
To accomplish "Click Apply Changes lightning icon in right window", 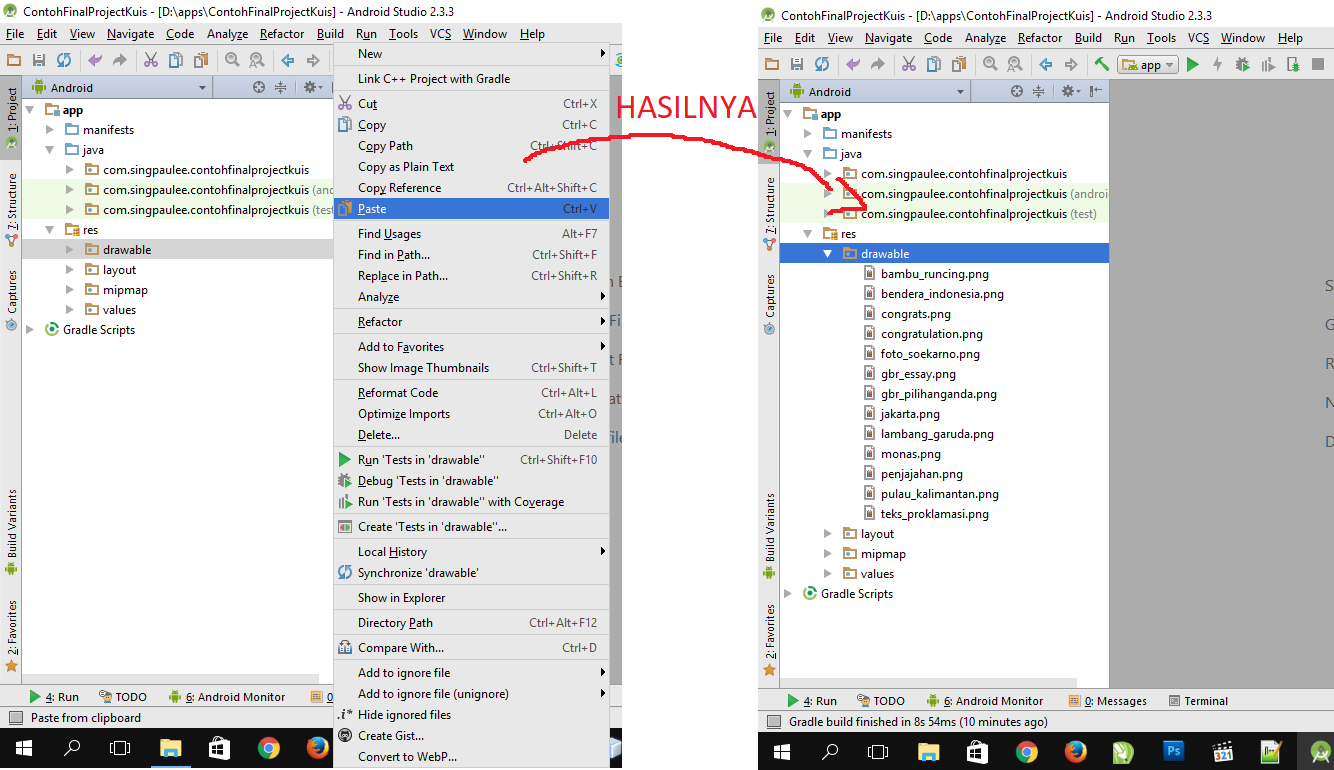I will click(x=1217, y=64).
